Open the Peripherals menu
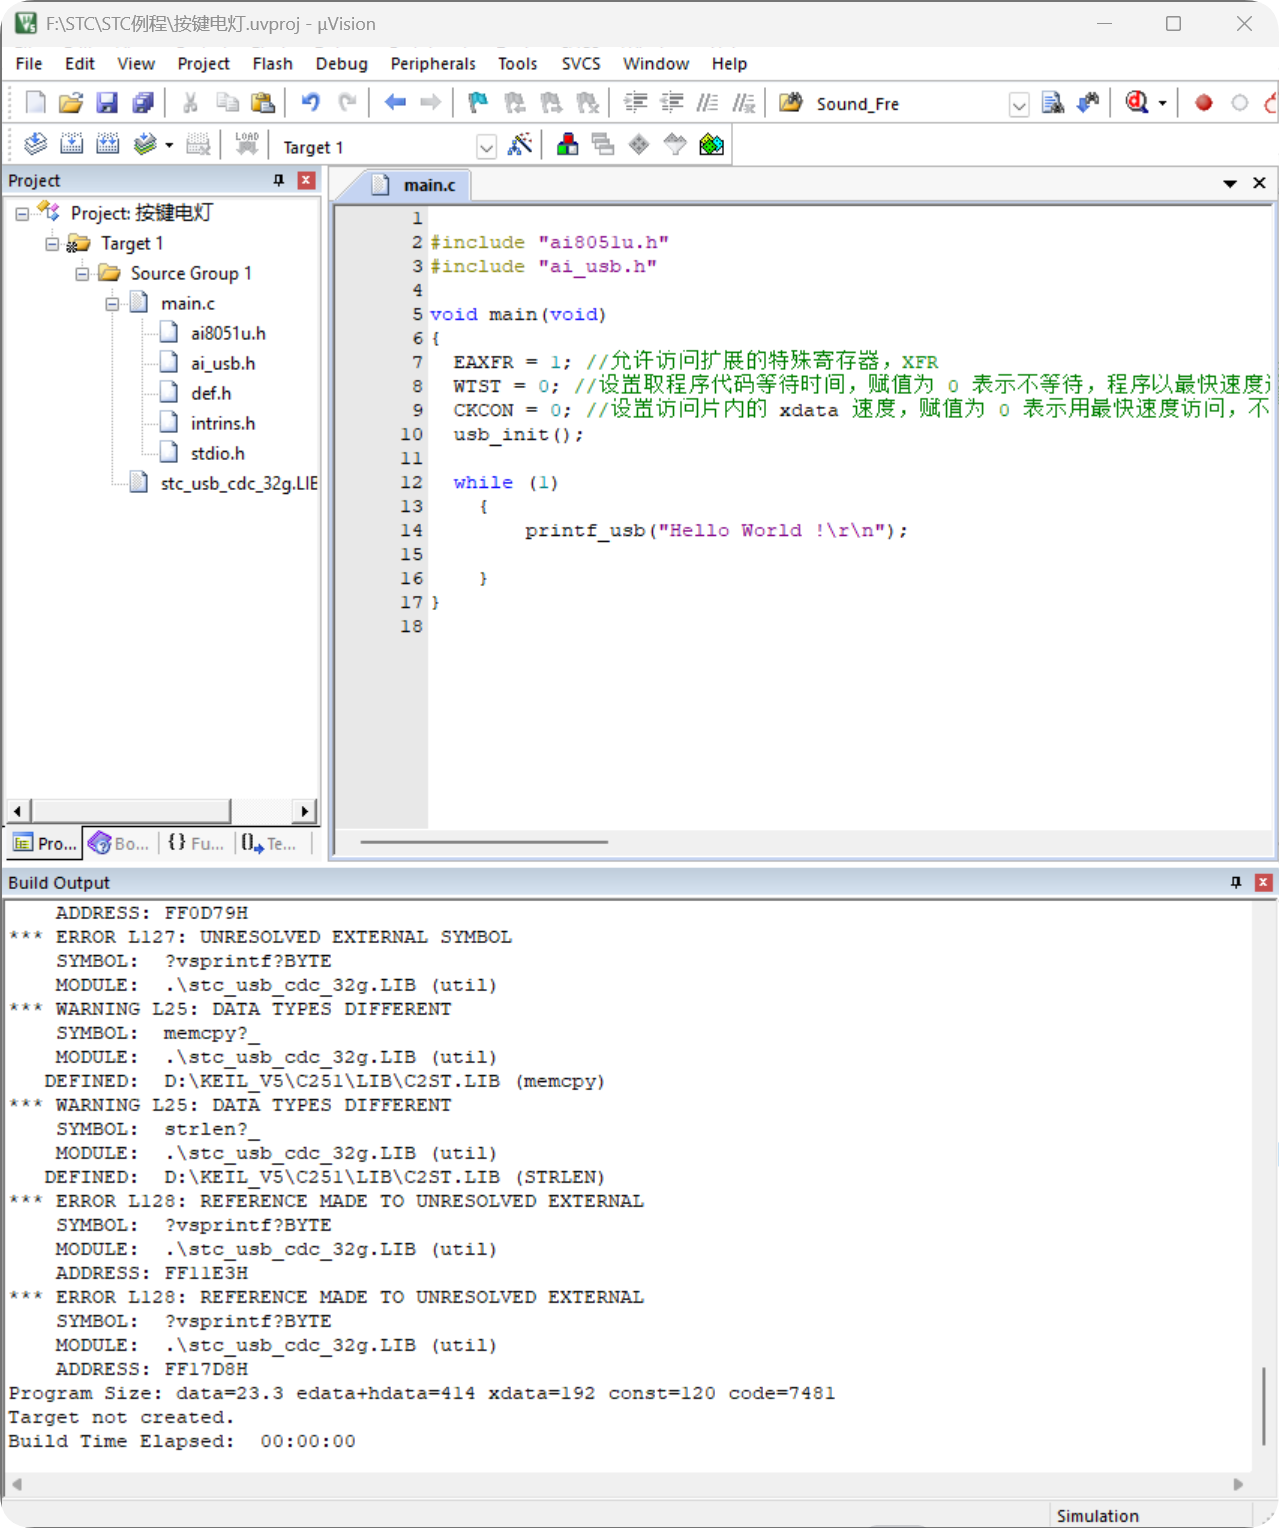The height and width of the screenshot is (1528, 1279). coord(433,63)
